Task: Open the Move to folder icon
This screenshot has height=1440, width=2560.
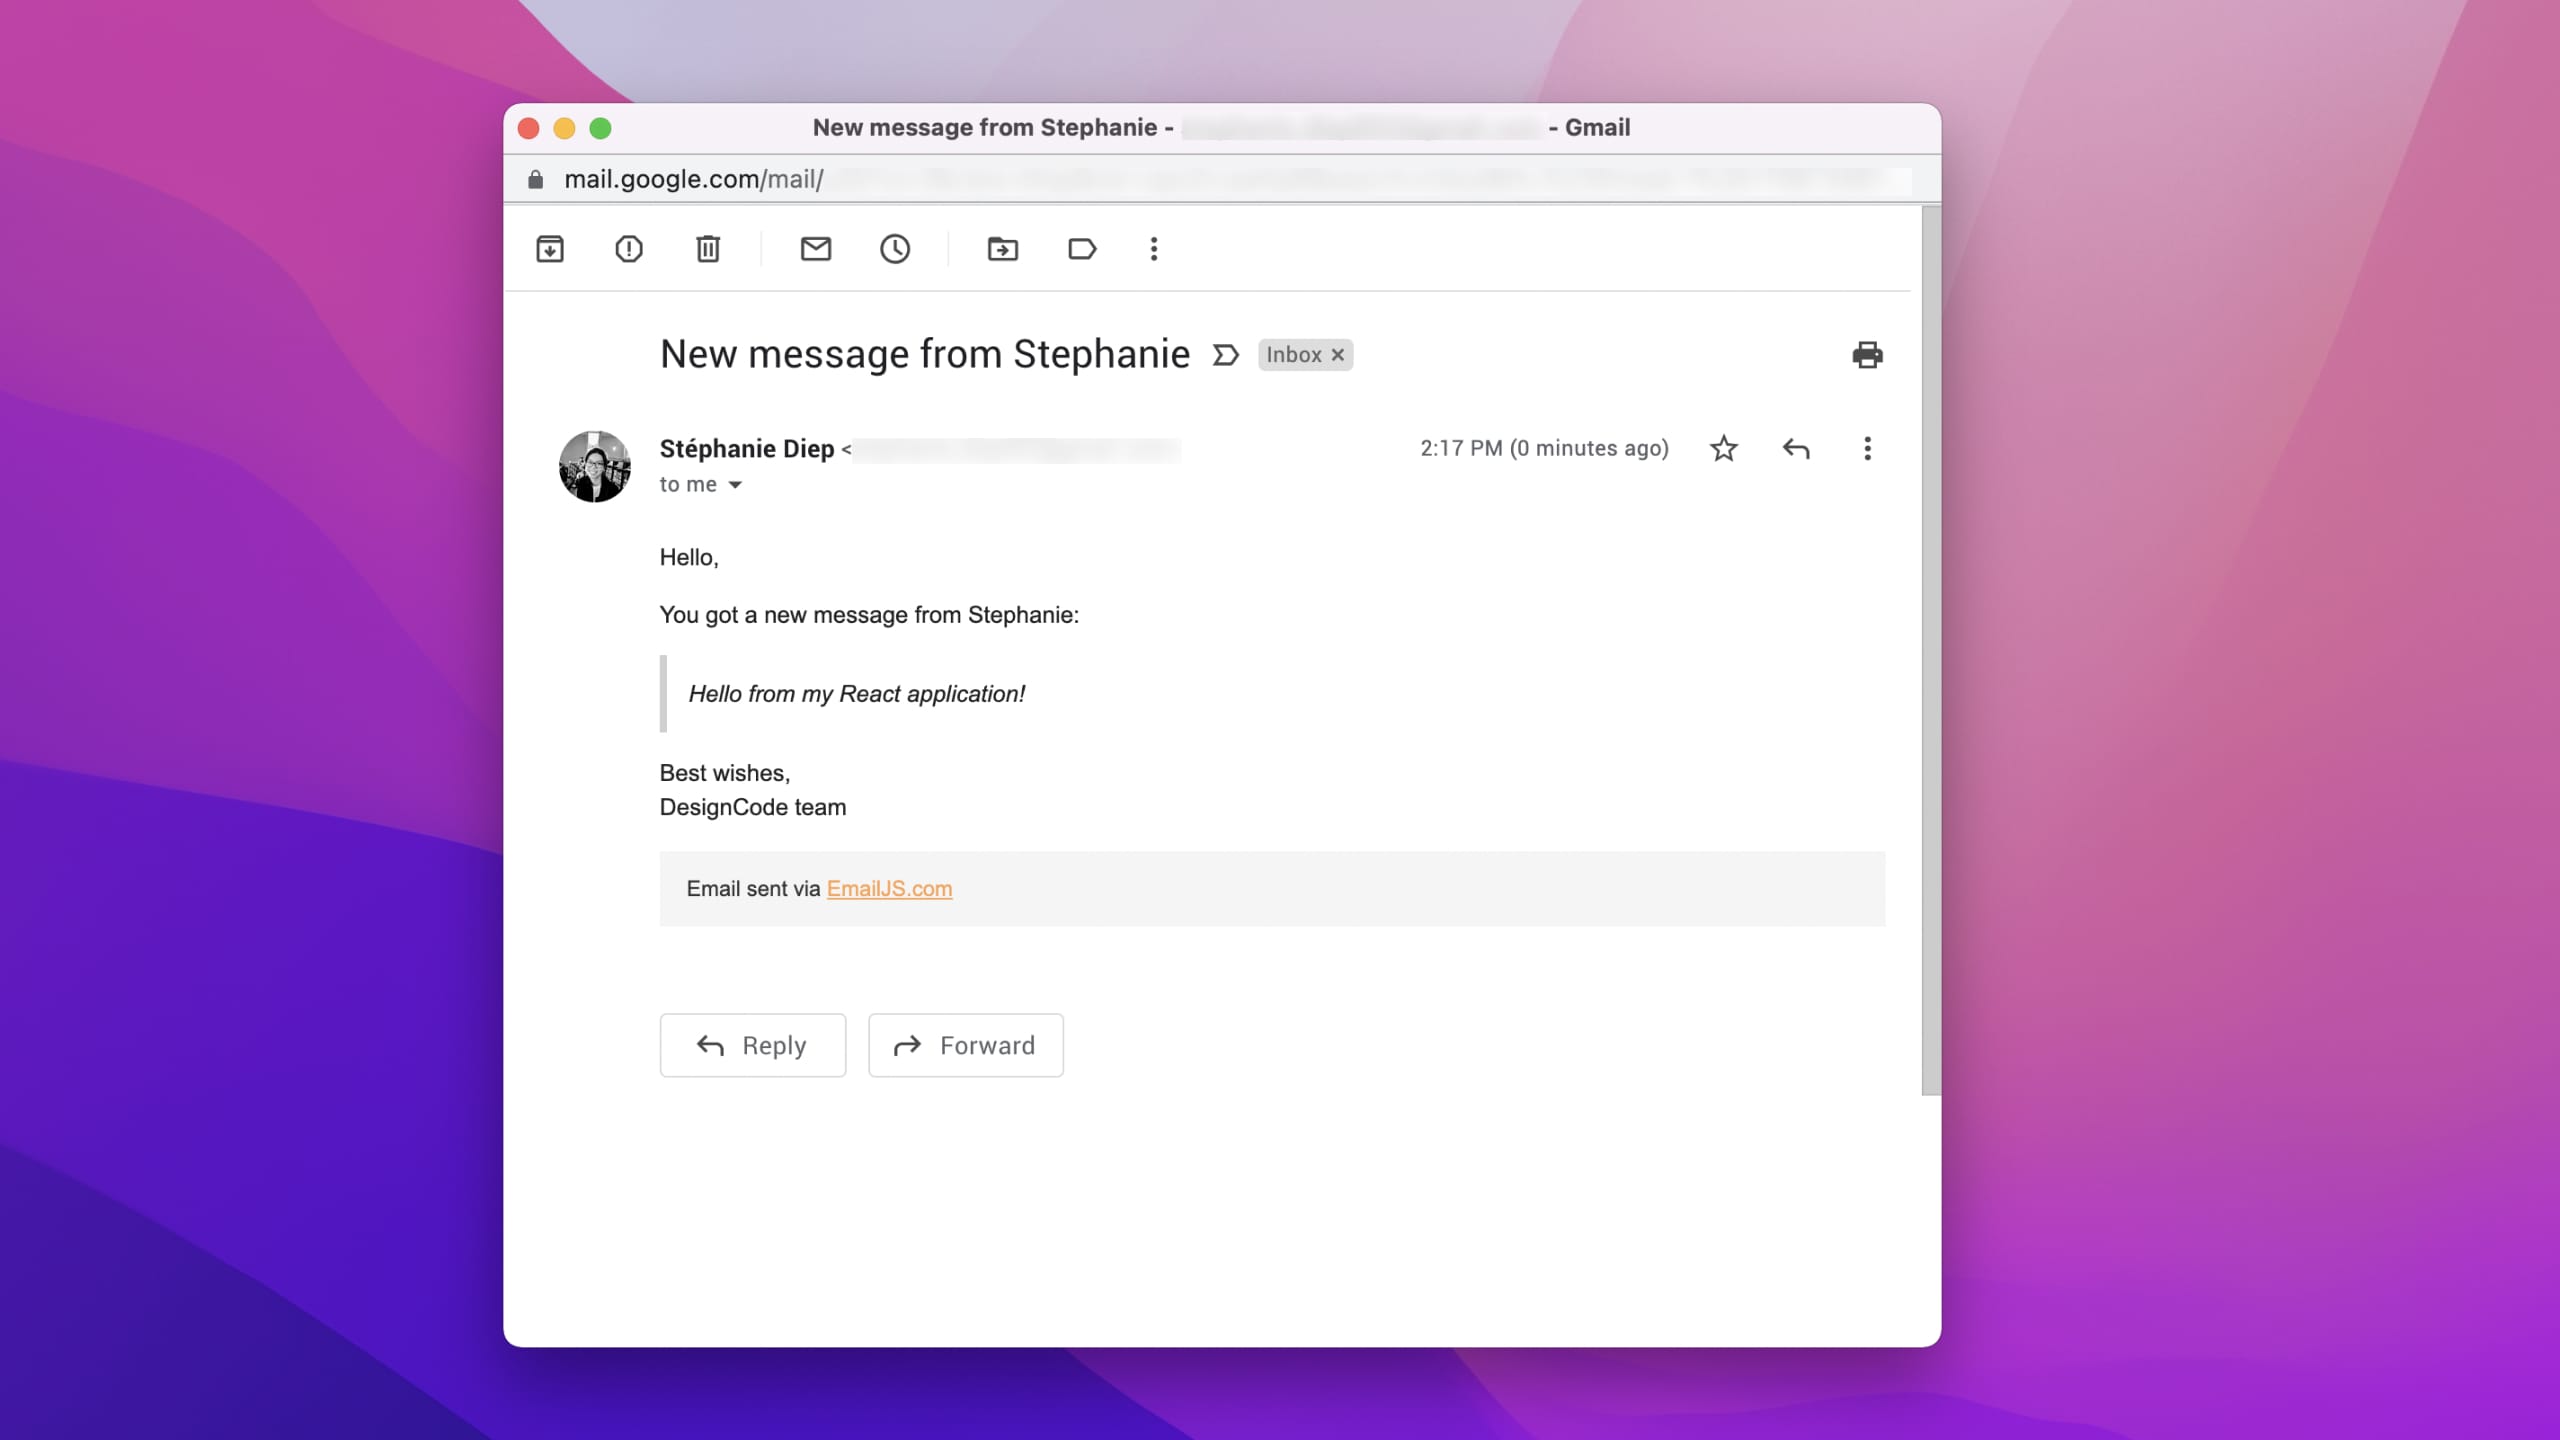Action: tap(1003, 249)
